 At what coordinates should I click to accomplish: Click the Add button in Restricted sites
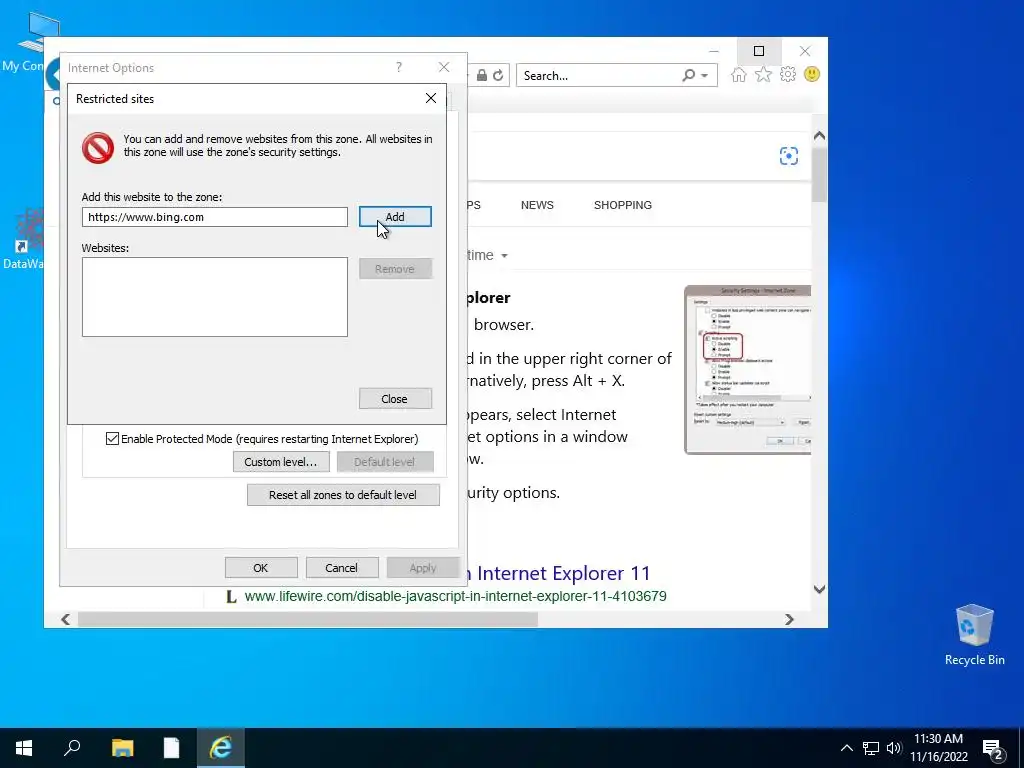395,217
